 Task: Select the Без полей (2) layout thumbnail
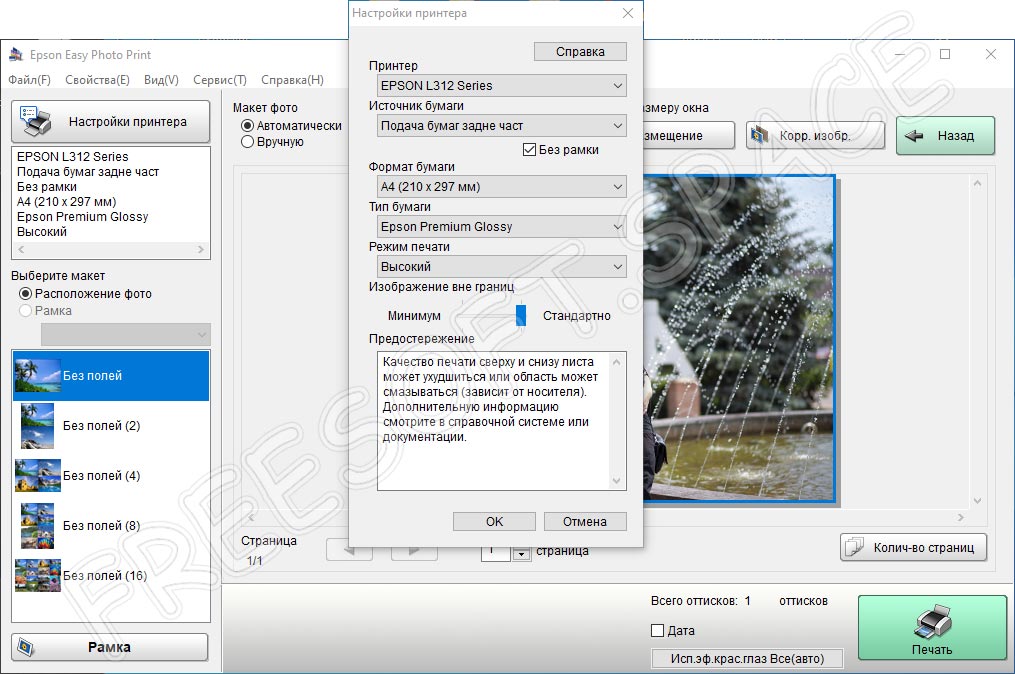(37, 425)
